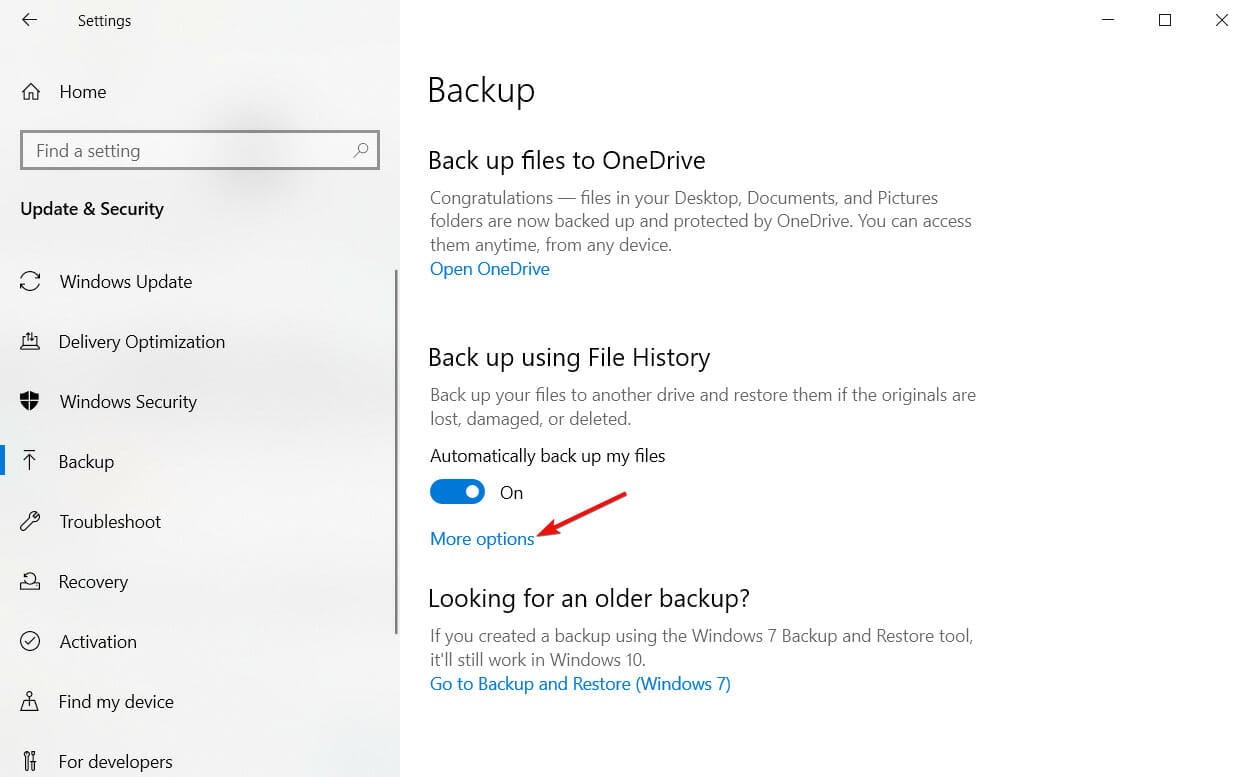This screenshot has height=777, width=1251.
Task: Click 'Looking for an older backup?' heading
Action: [x=589, y=599]
